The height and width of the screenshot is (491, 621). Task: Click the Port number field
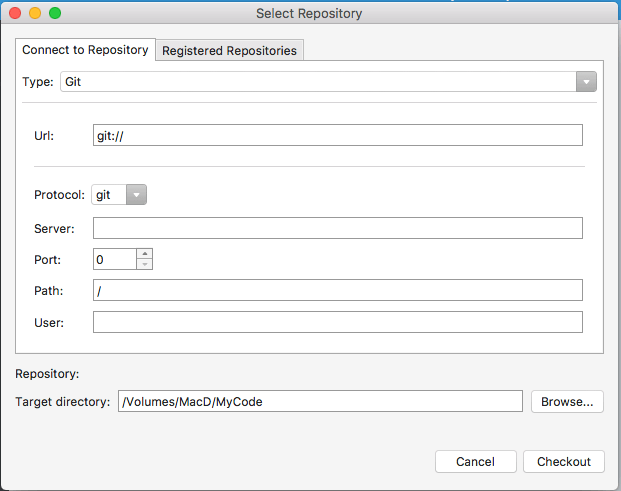tap(114, 259)
